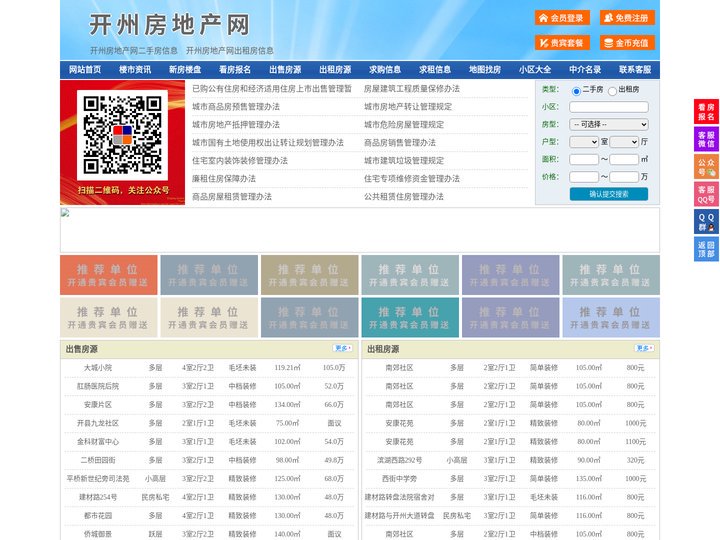Image resolution: width=720 pixels, height=540 pixels.
Task: Open the 建材路254号 sale listing
Action: pos(98,497)
